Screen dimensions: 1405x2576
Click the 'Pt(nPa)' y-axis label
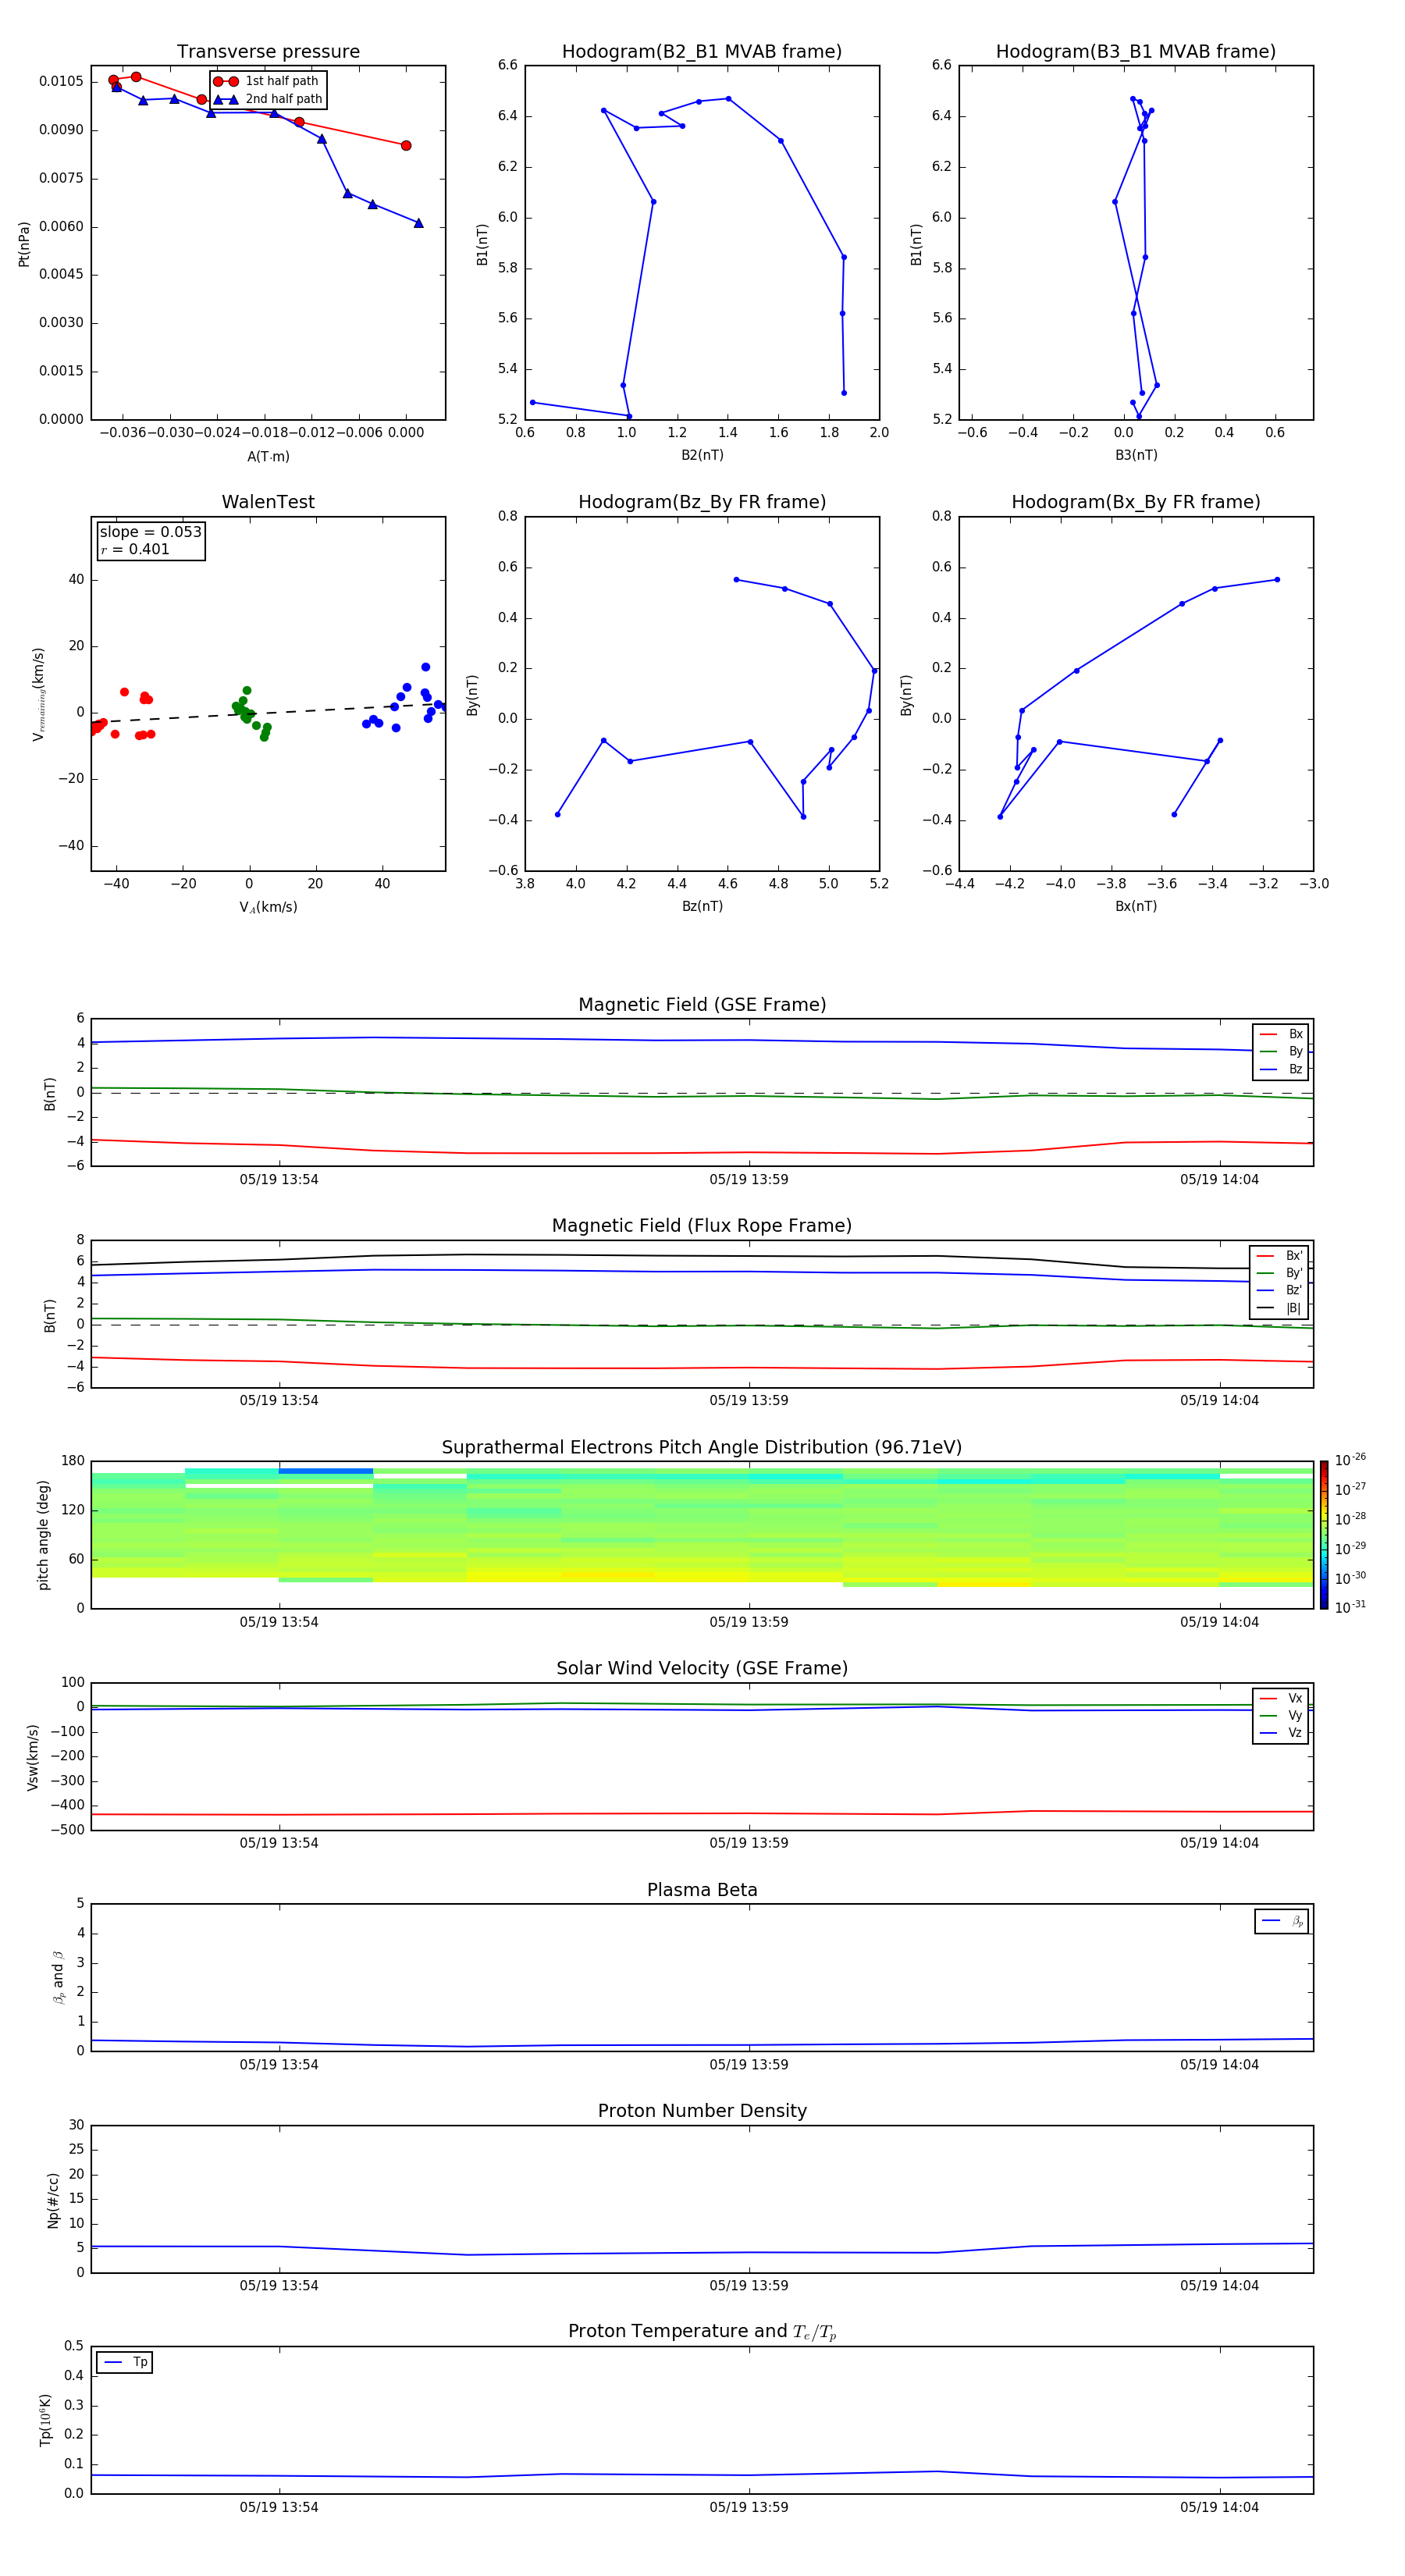coord(24,243)
